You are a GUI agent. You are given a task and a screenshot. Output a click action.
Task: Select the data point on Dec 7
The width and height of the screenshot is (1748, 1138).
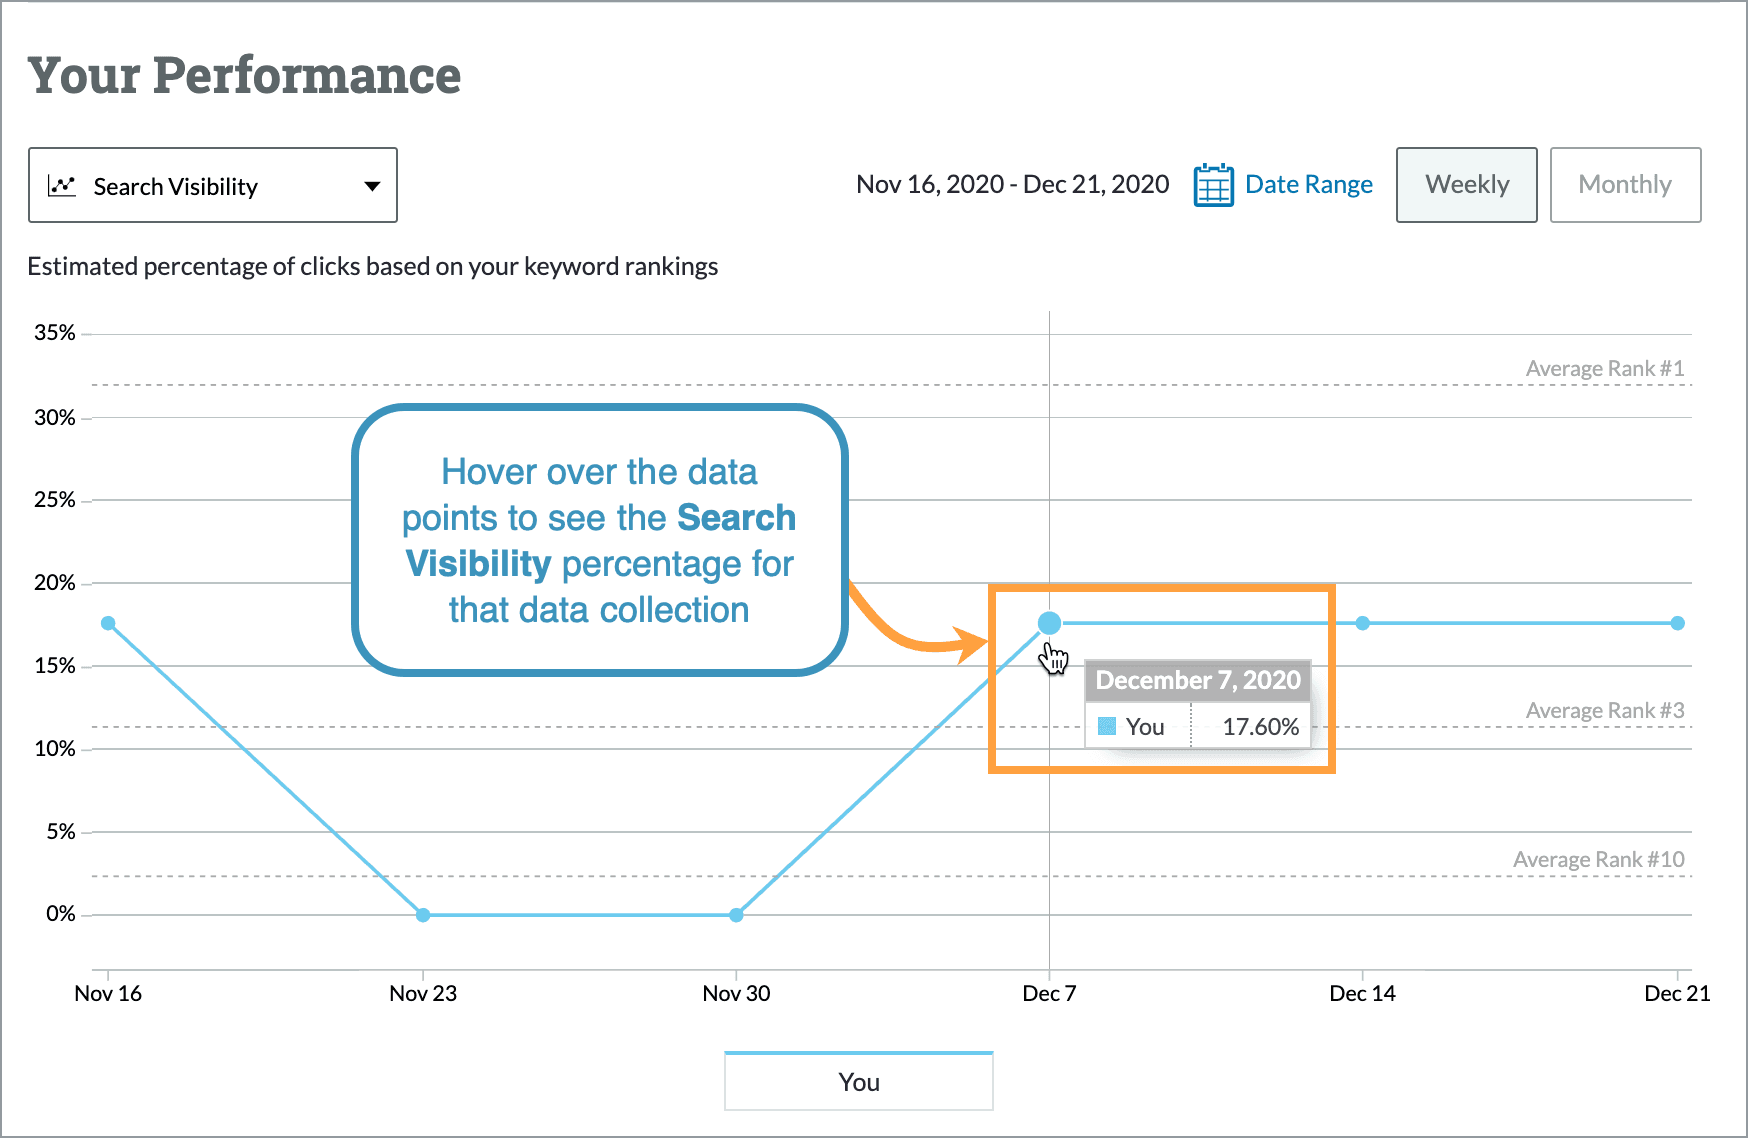[x=1048, y=622]
